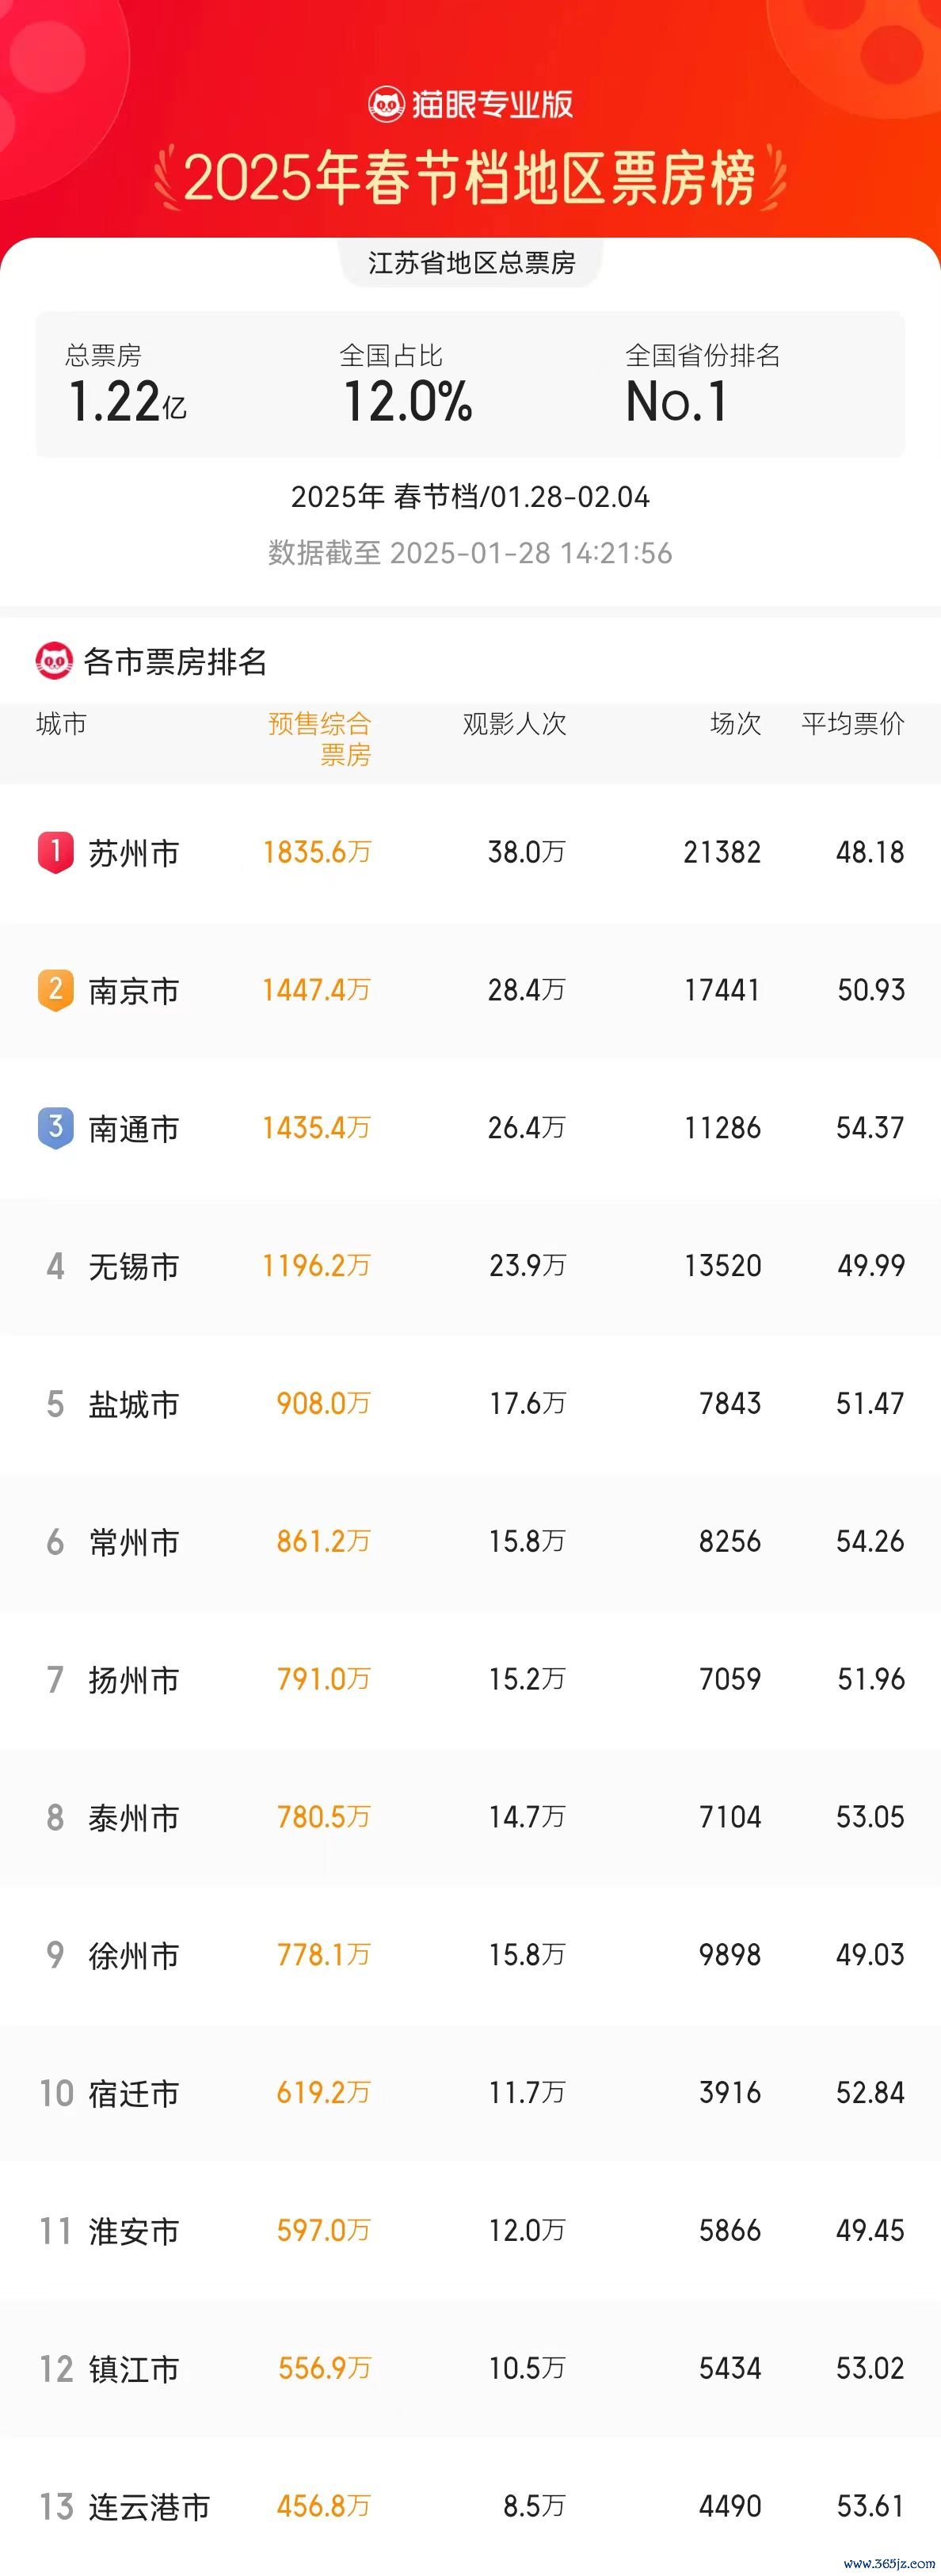
Task: Open the 连云港市 row
Action: [x=470, y=2507]
